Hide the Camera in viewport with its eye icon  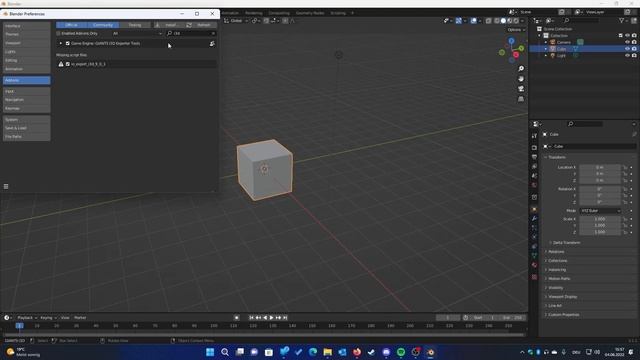[x=627, y=42]
